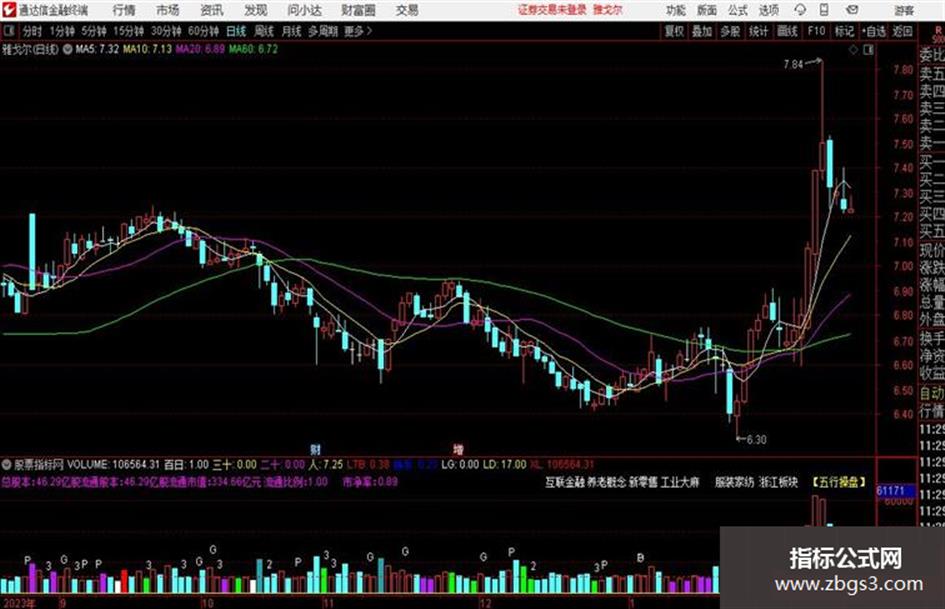The width and height of the screenshot is (945, 609).
Task: Toggle the left panel layout icon
Action: coord(8,31)
